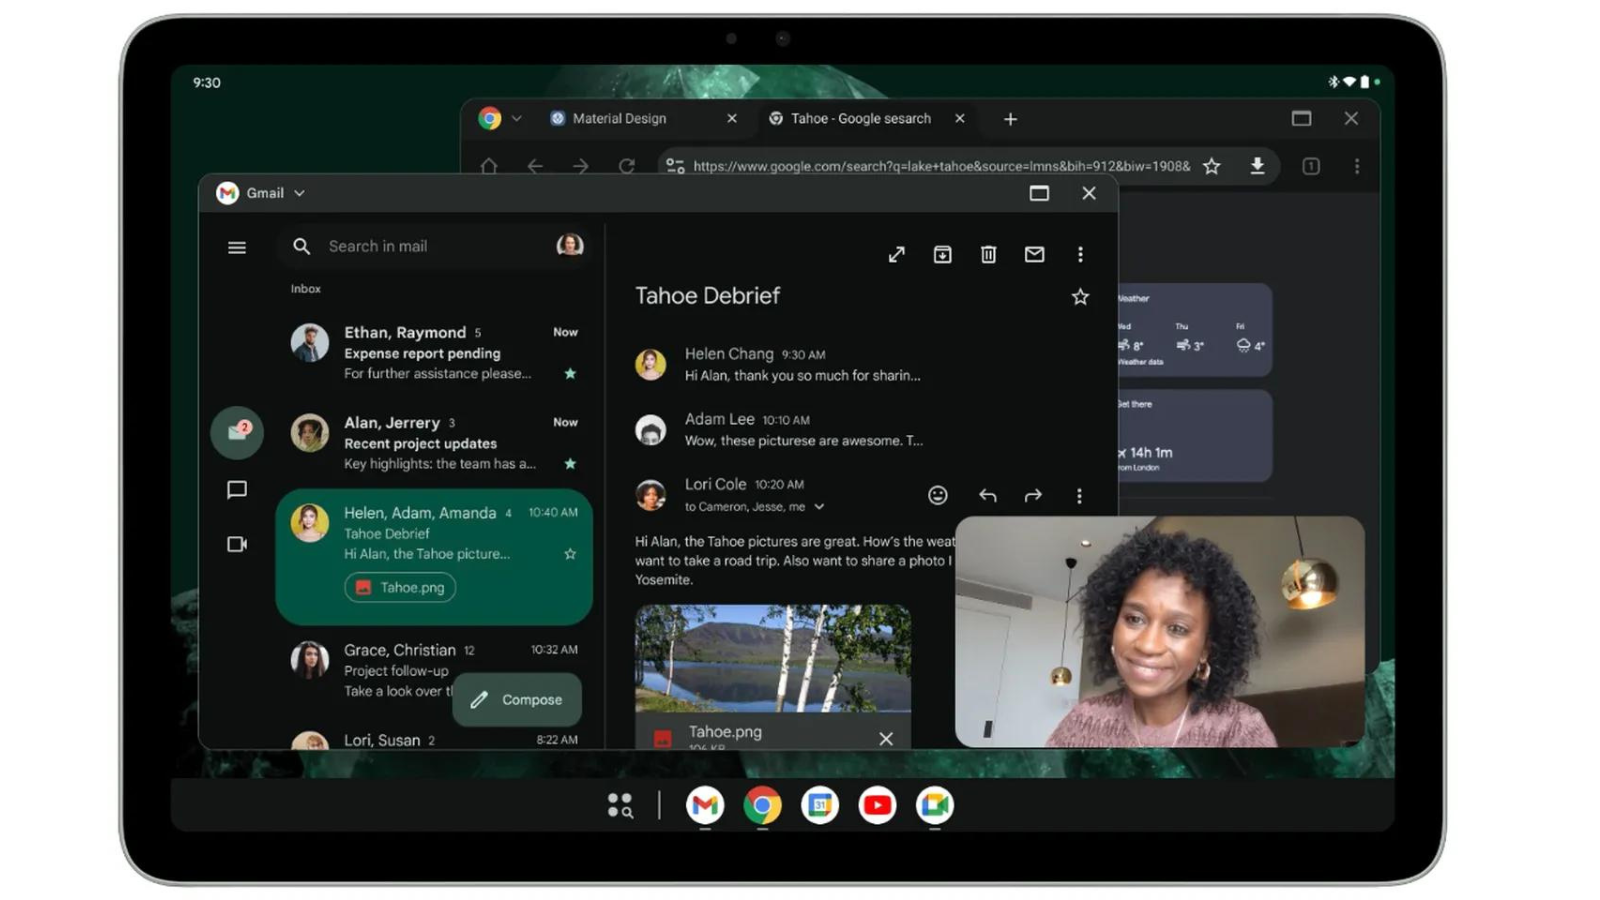This screenshot has width=1600, height=900.
Task: Open Google Calendar from the taskbar
Action: tap(820, 805)
